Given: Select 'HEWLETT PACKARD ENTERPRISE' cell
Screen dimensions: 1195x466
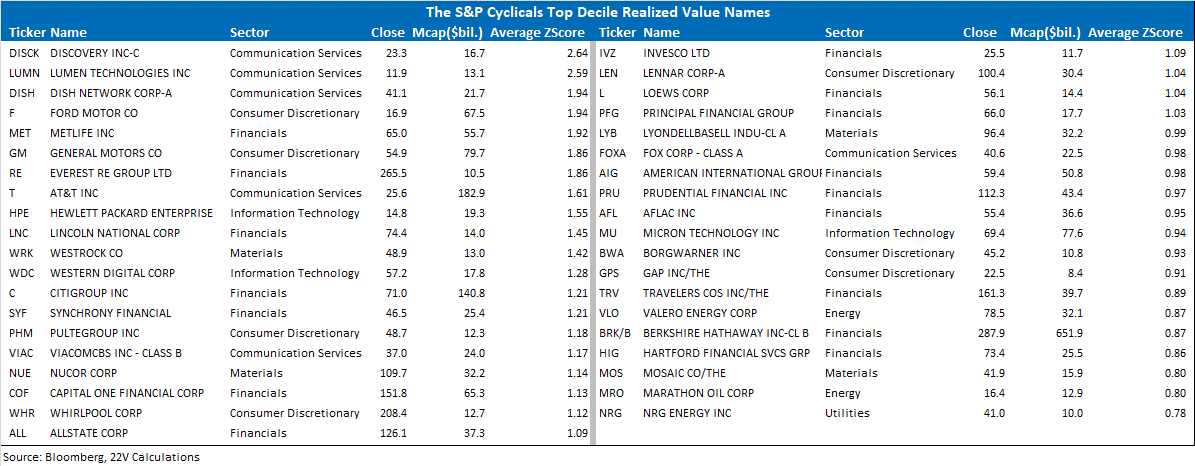Looking at the screenshot, I should tap(132, 213).
